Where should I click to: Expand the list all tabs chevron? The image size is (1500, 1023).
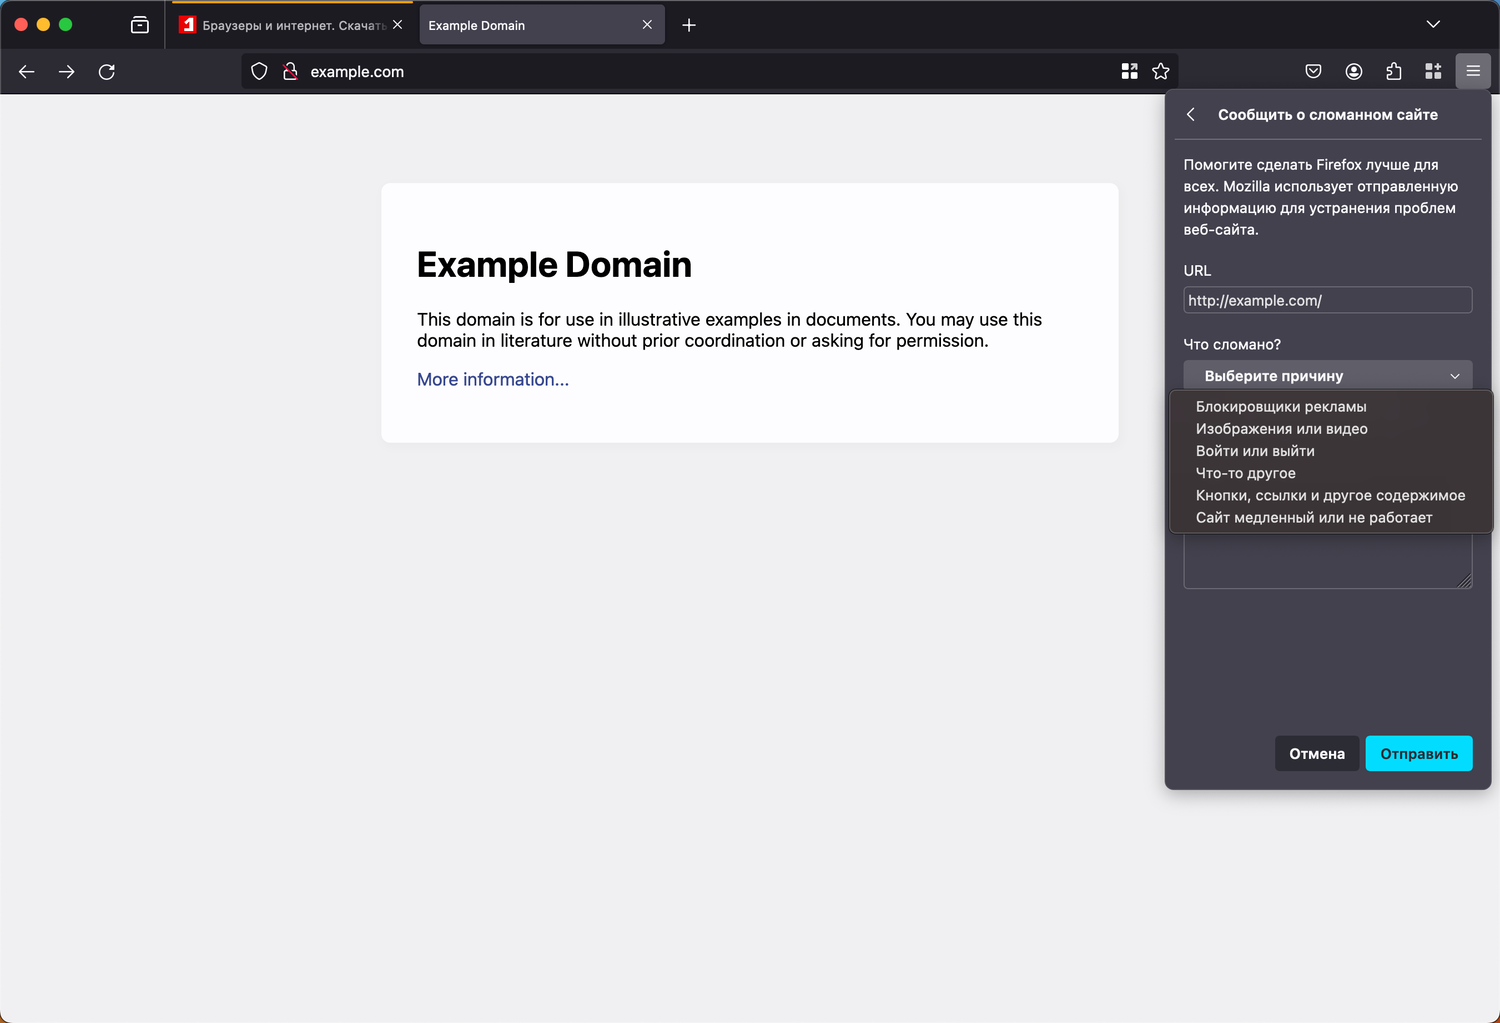(x=1432, y=25)
